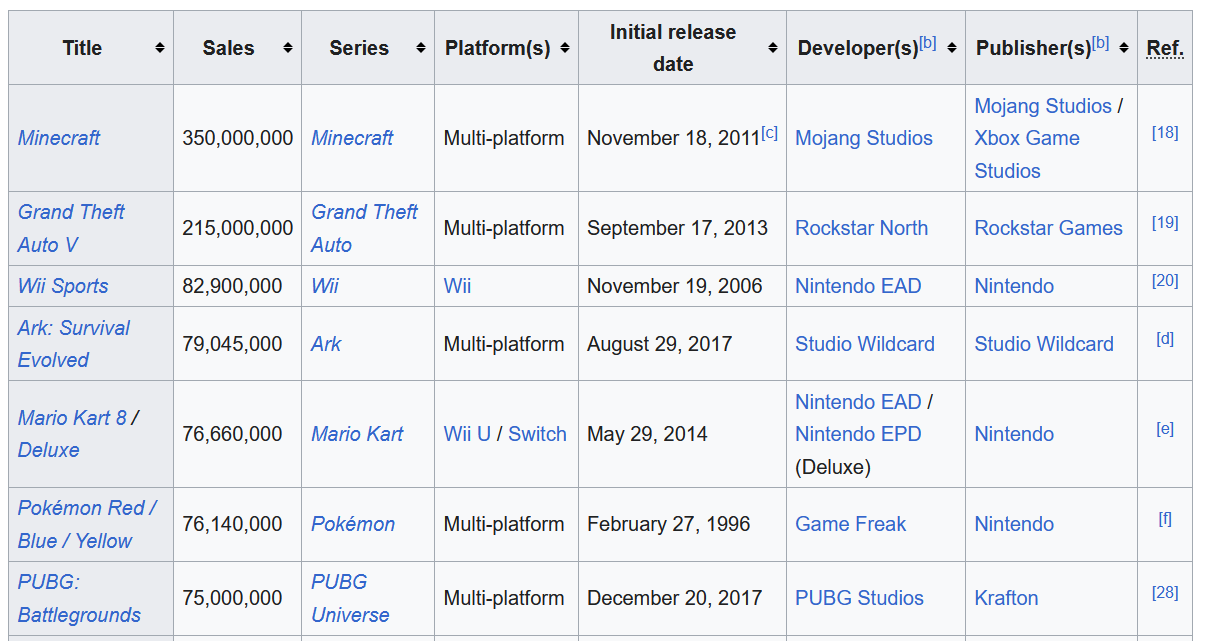Image resolution: width=1207 pixels, height=641 pixels.
Task: Select the 350,000,000 sales figure
Action: [238, 138]
